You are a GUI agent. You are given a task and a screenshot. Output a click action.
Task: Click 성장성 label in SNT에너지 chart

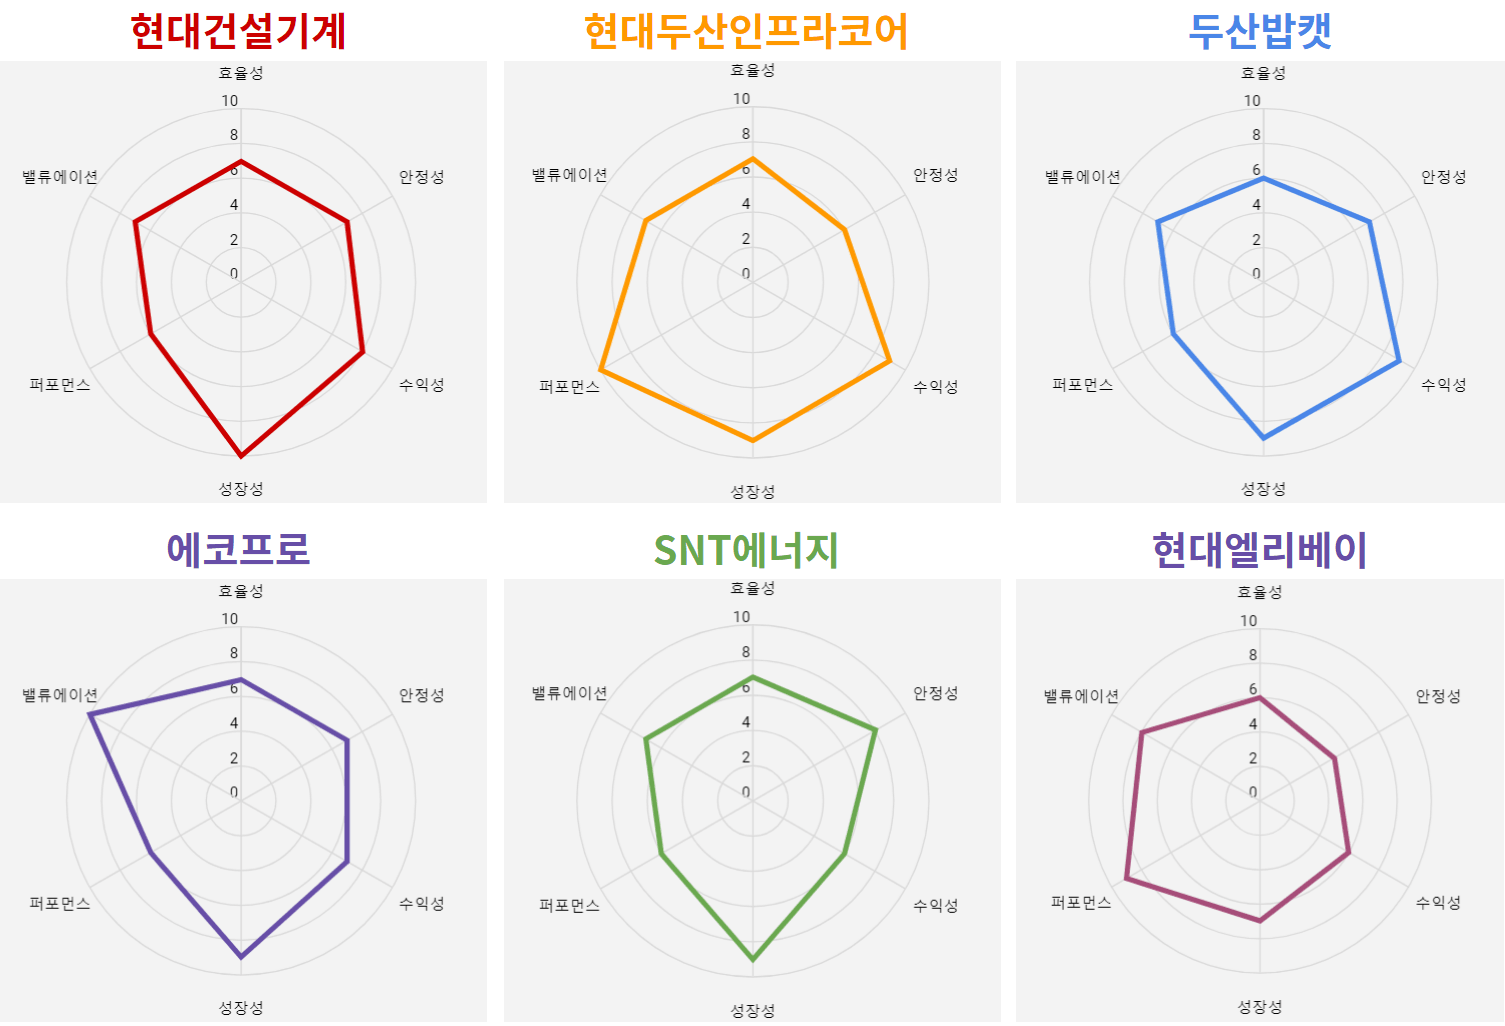(x=752, y=1011)
